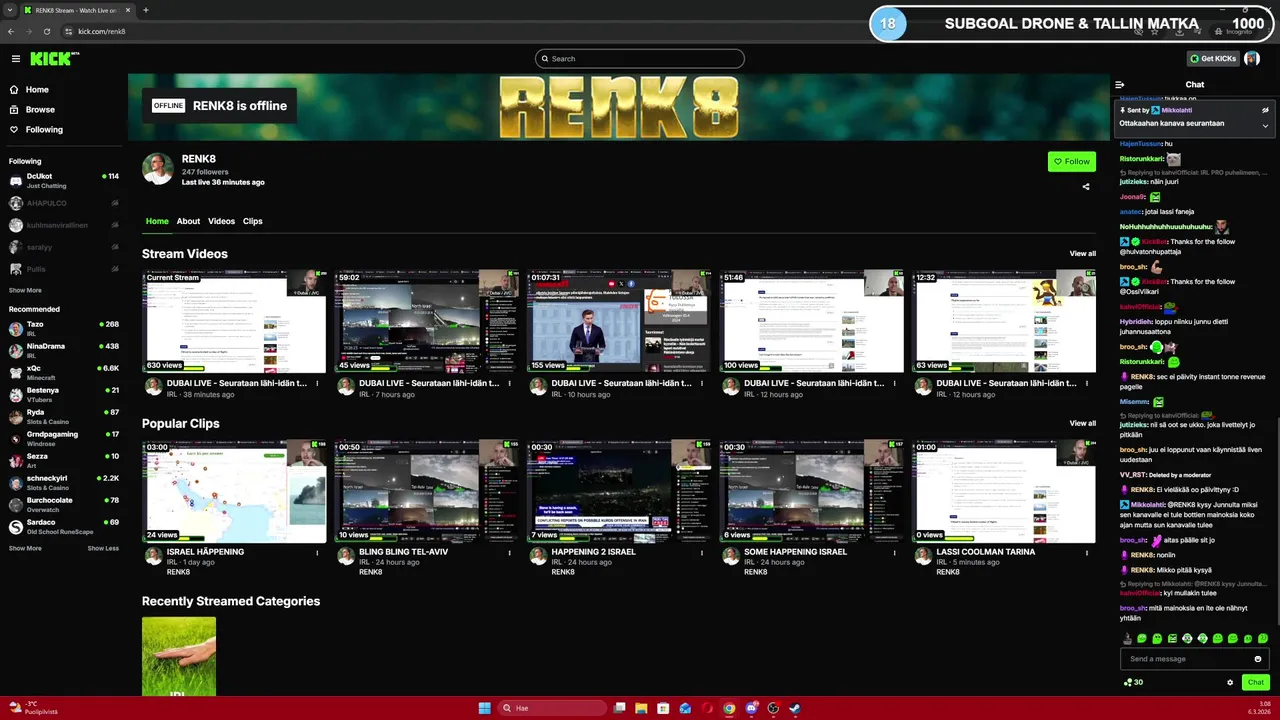This screenshot has width=1280, height=720.
Task: Open schneckyirl recommended channel
Action: (64, 483)
